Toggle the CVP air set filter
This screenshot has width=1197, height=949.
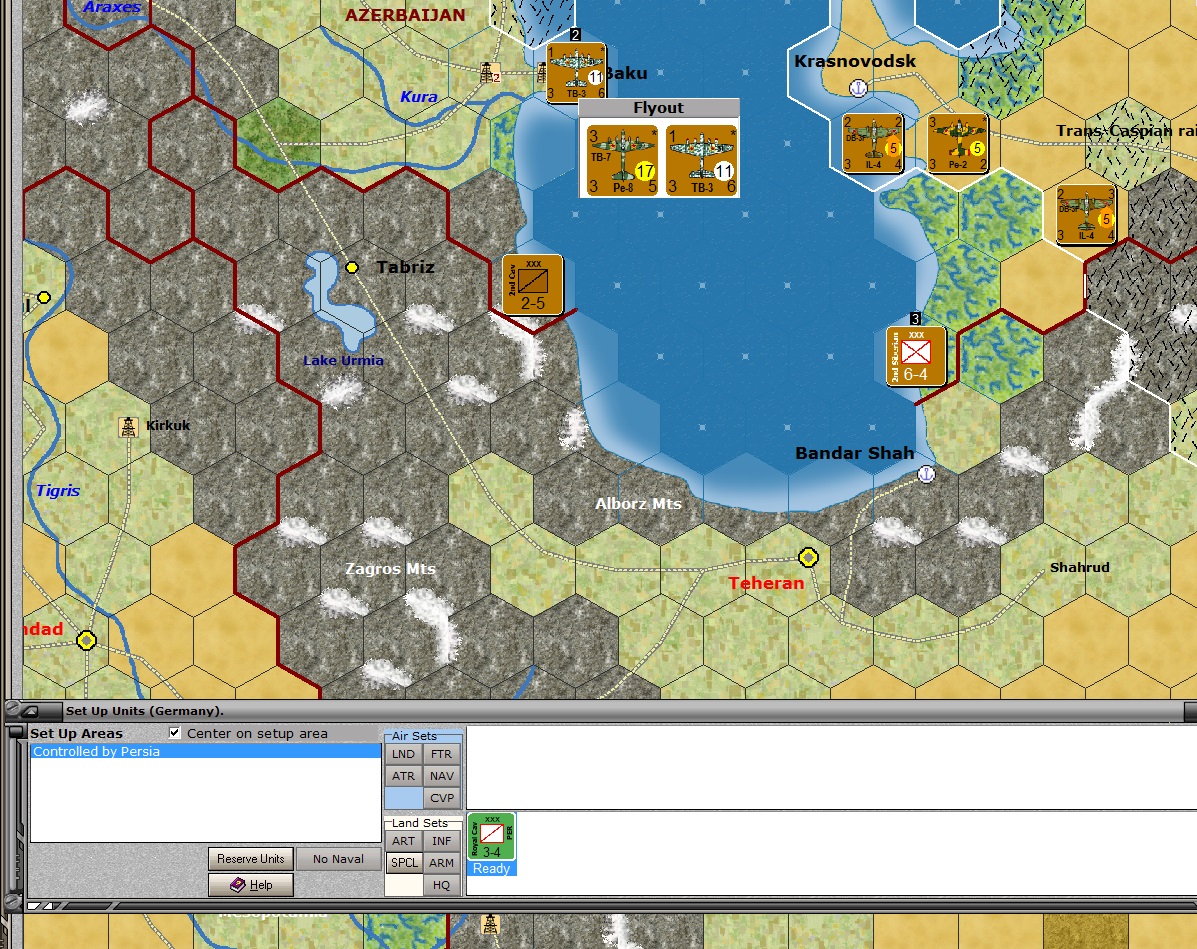441,798
